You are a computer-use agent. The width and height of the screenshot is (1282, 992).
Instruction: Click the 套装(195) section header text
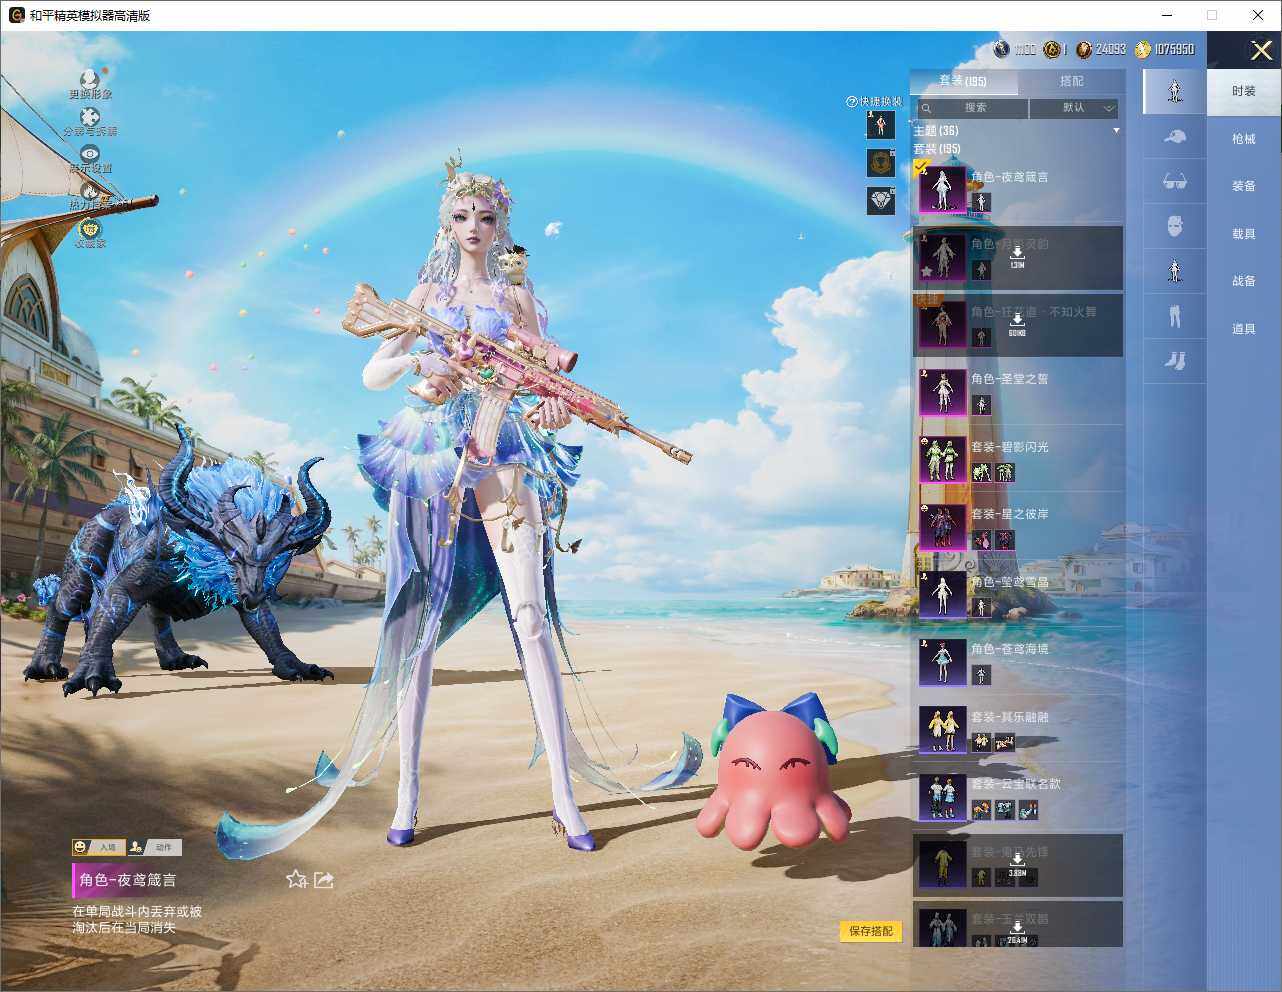point(937,149)
